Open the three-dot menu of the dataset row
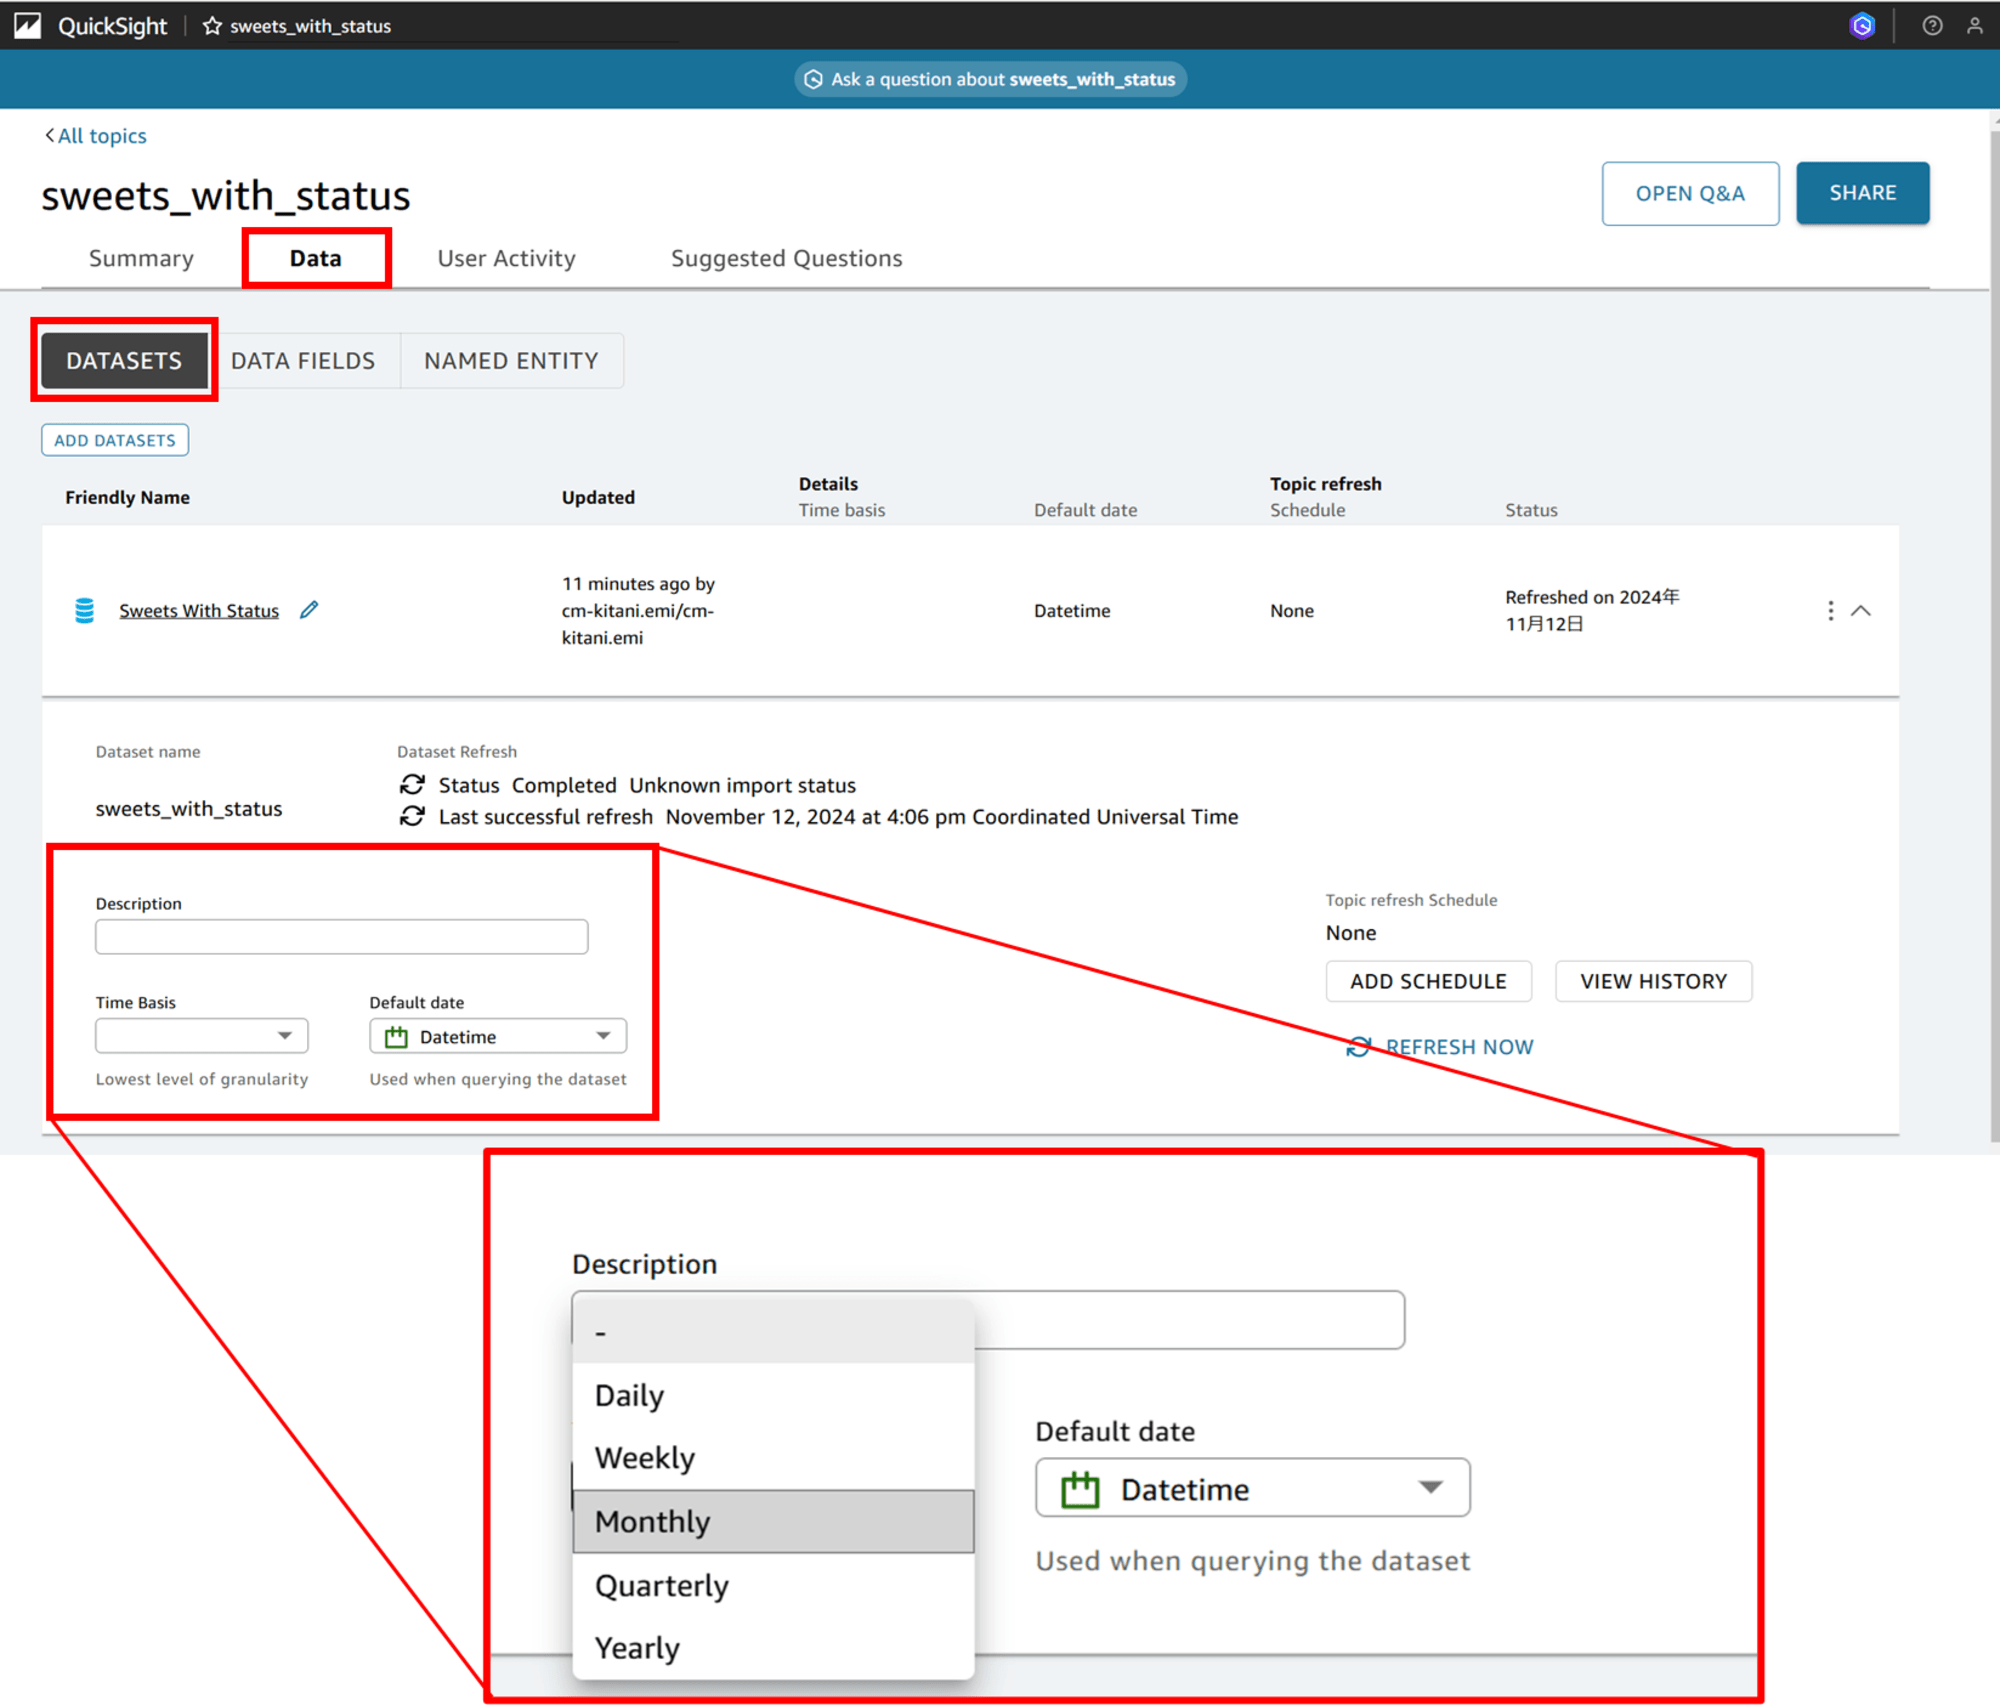Viewport: 2000px width, 1705px height. [1830, 610]
